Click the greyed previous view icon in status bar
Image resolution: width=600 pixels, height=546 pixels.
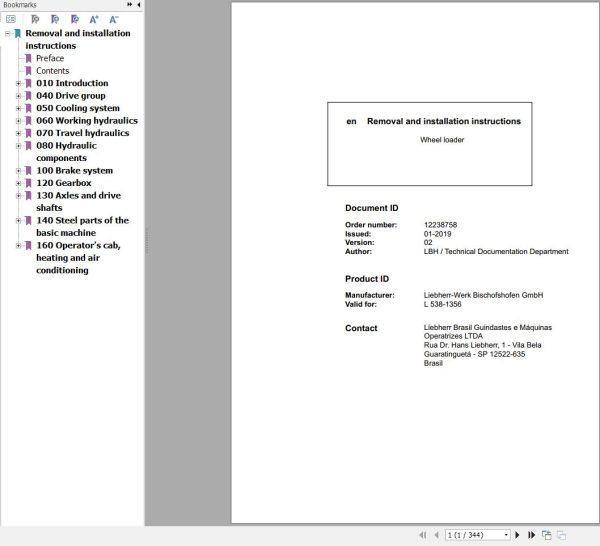pyautogui.click(x=561, y=535)
